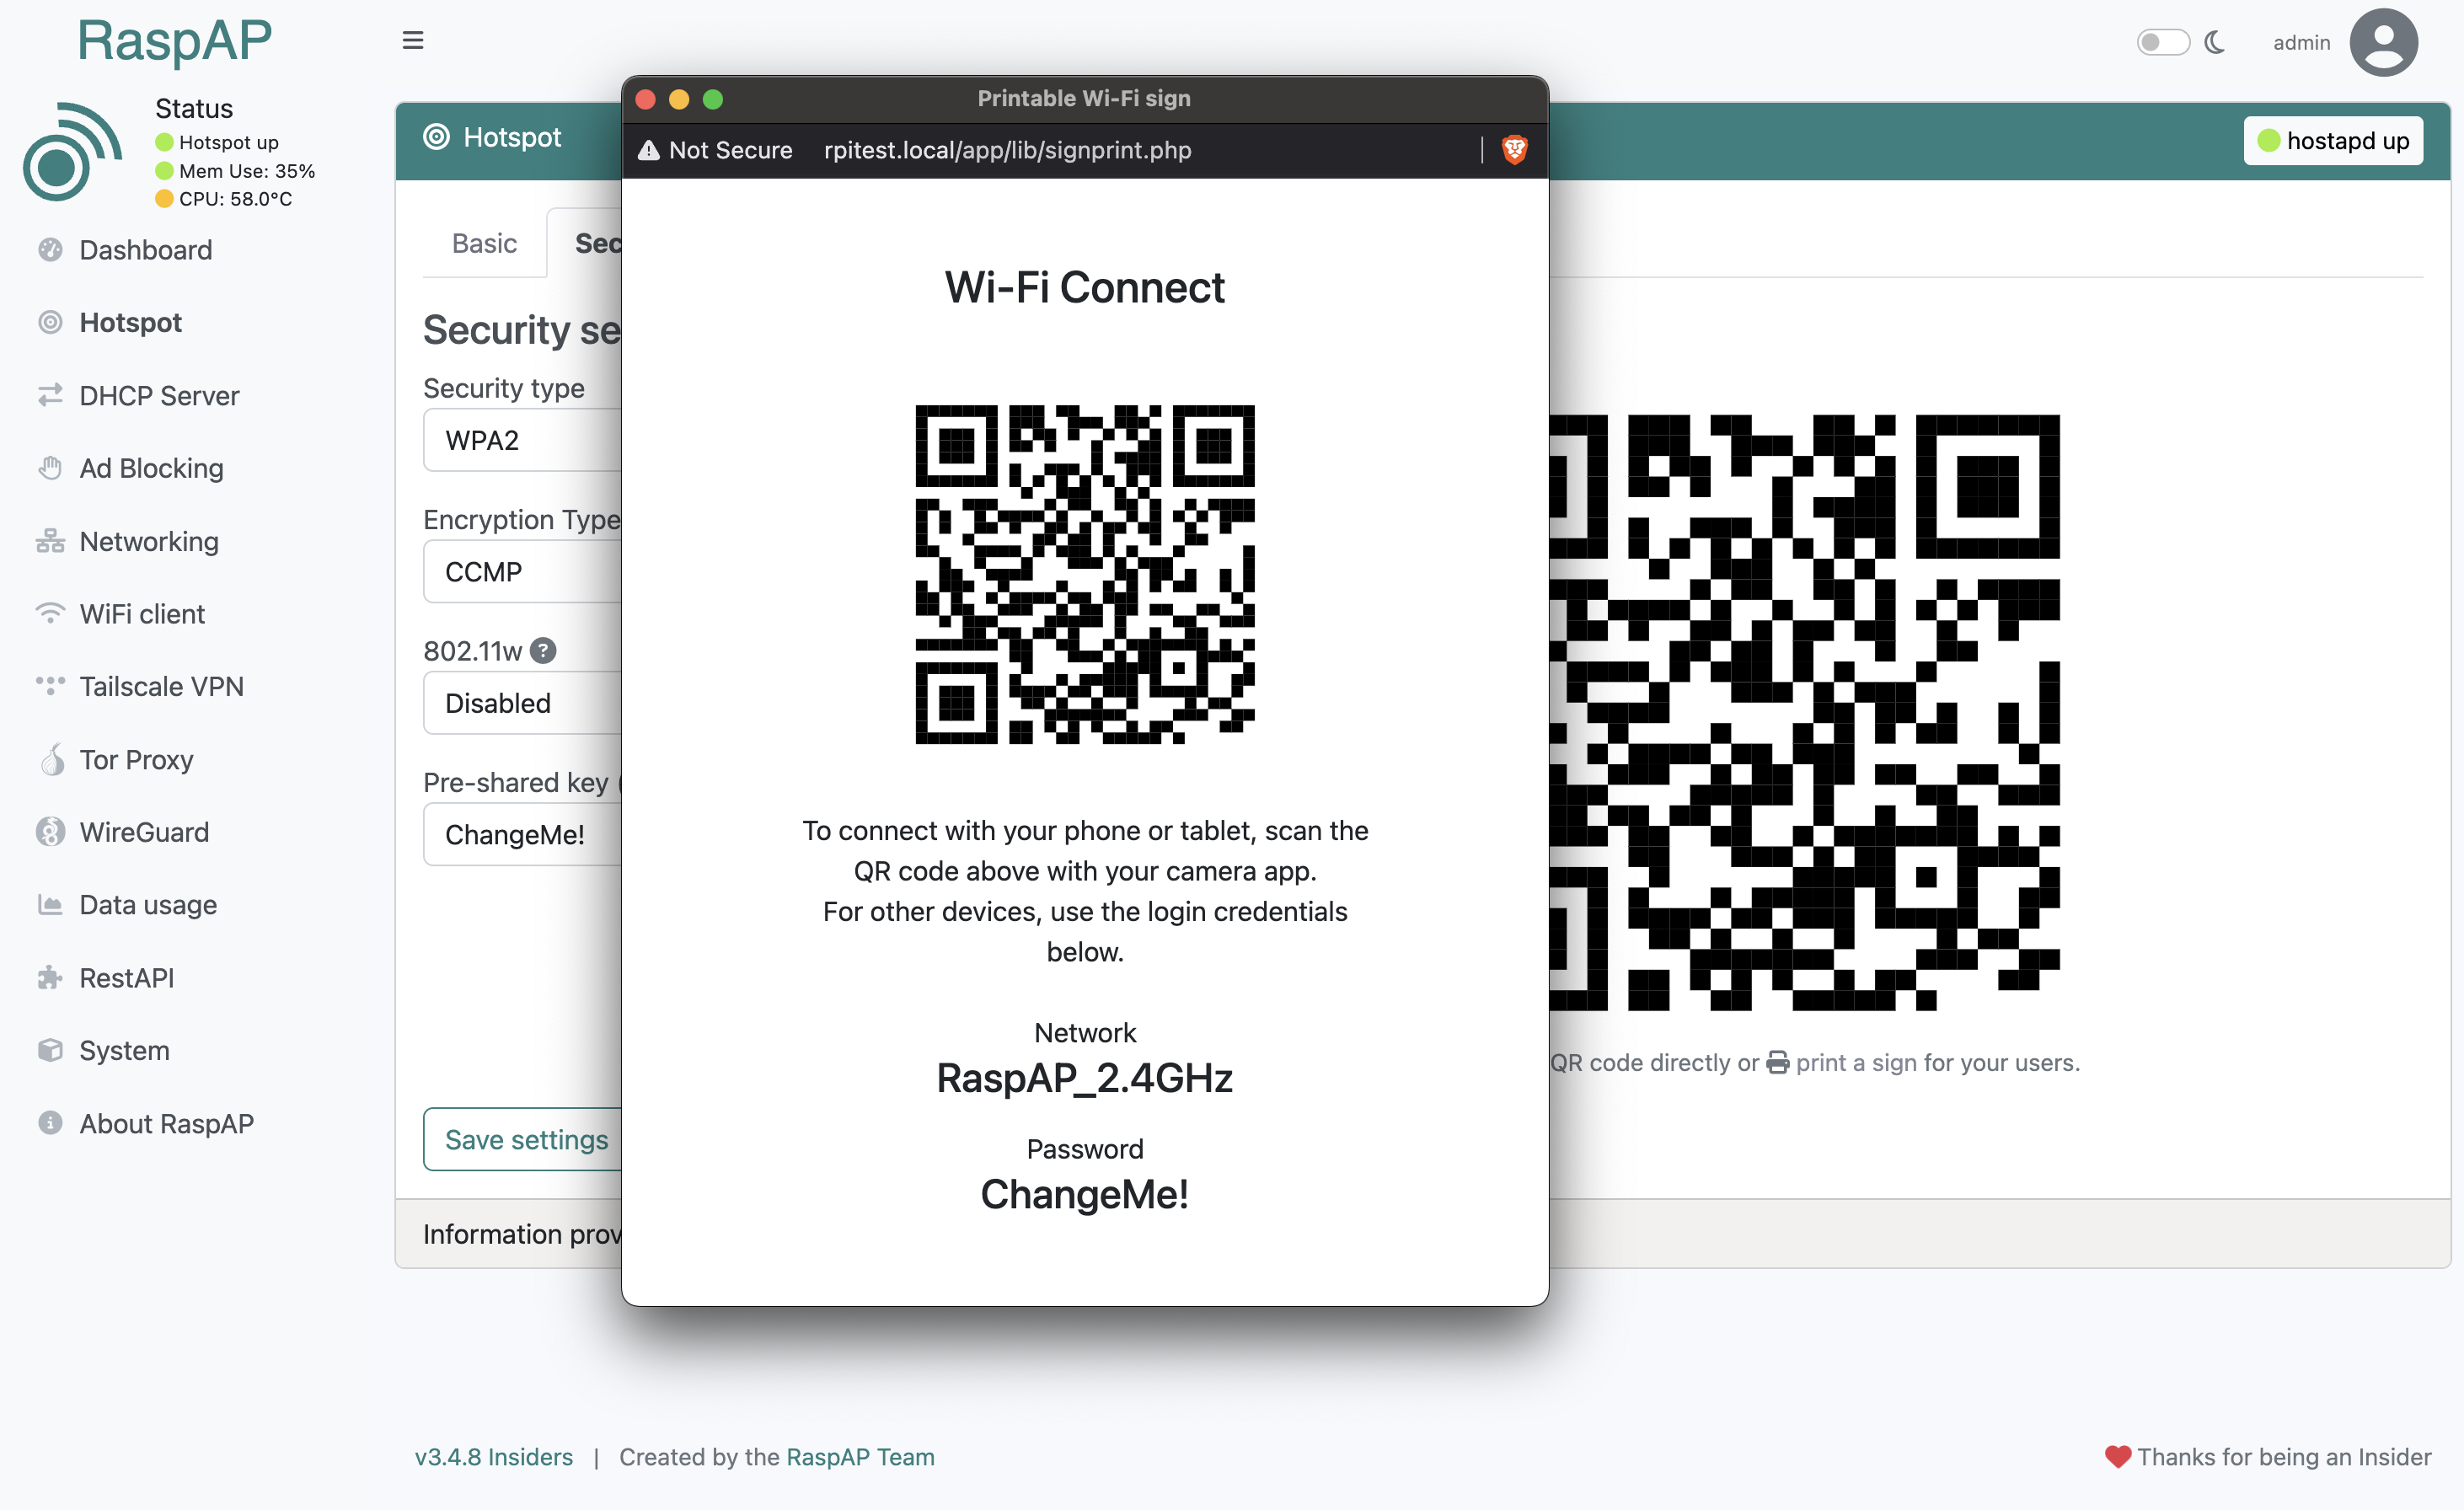Click the Data usage chart icon

pos(50,905)
